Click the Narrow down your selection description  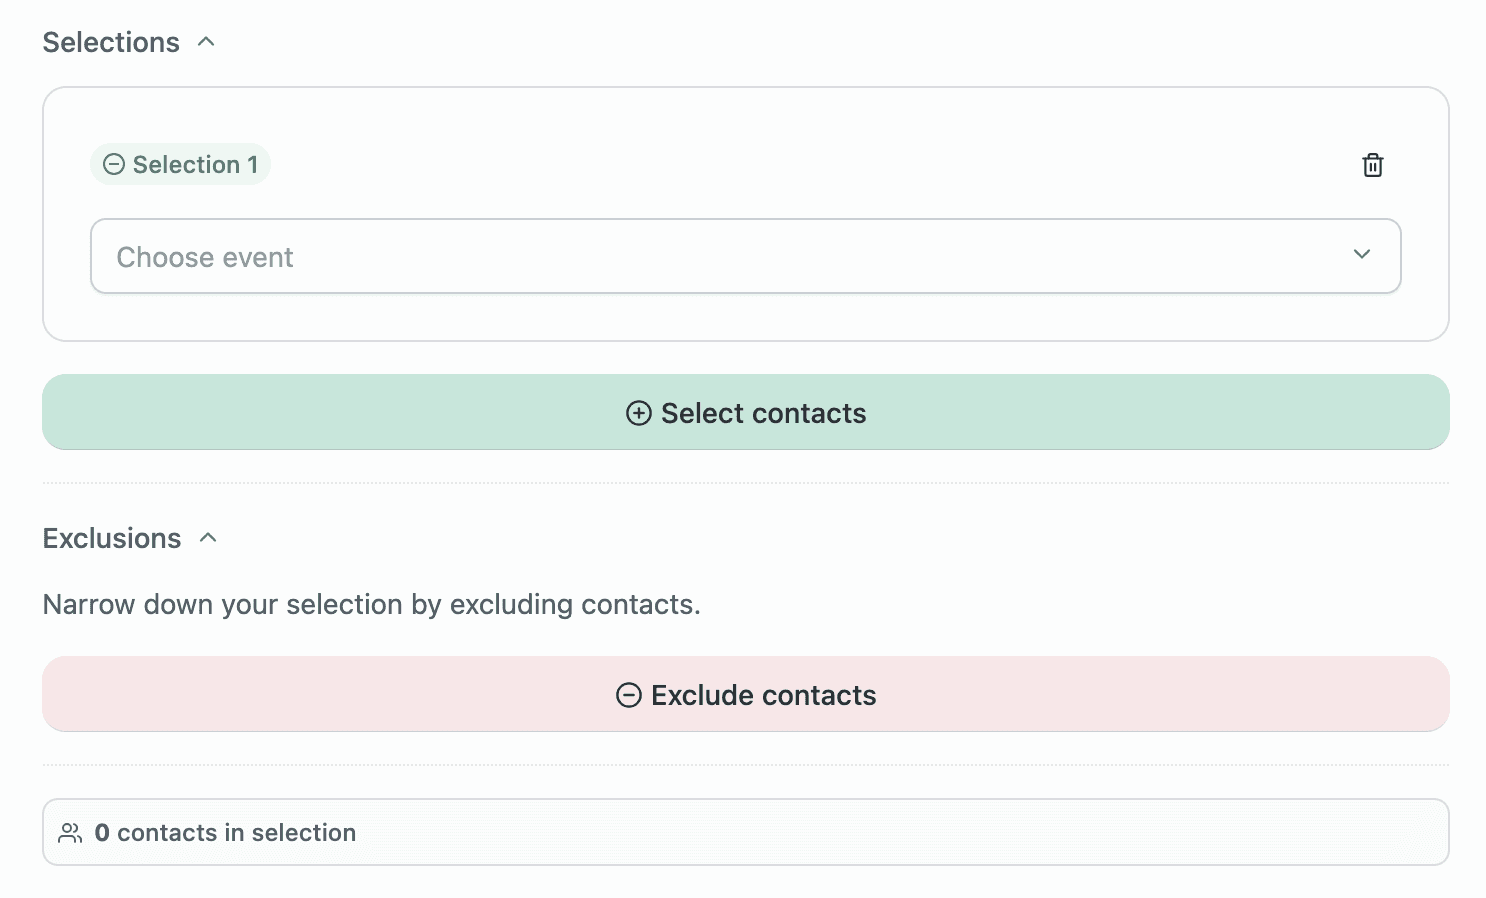(371, 604)
